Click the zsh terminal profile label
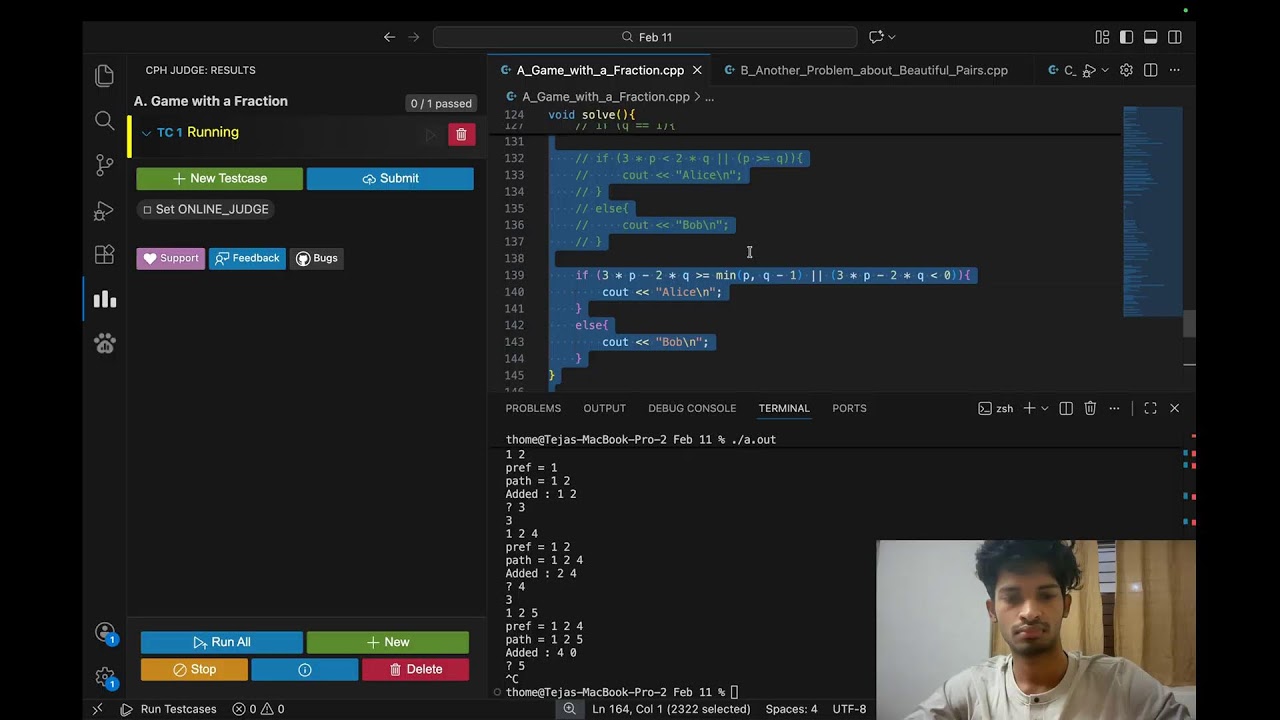1280x720 pixels. pyautogui.click(x=995, y=408)
